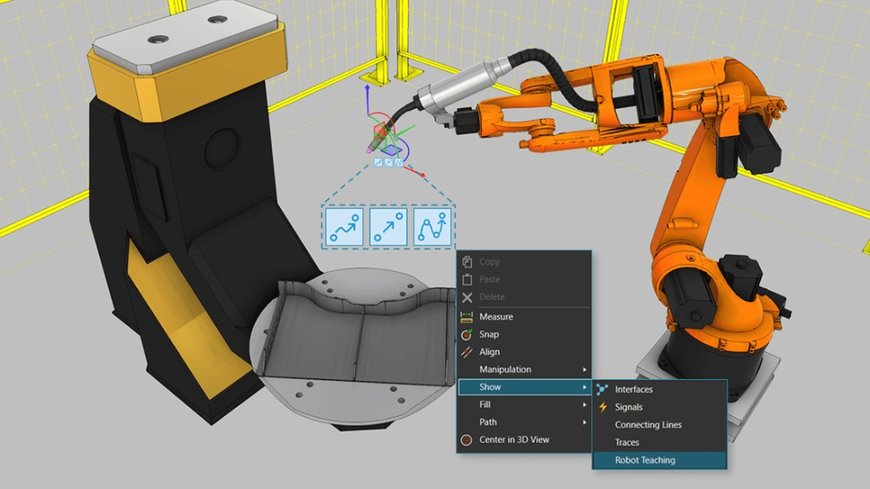
Task: Select the first enlarged path motion icon
Action: pos(344,226)
